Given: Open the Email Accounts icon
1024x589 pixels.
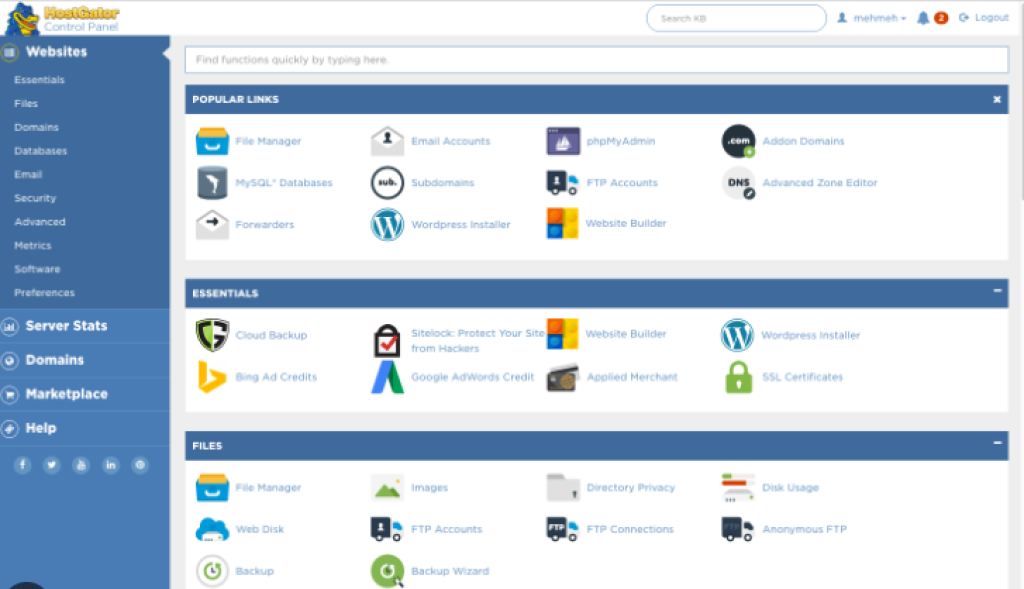Looking at the screenshot, I should coord(387,141).
